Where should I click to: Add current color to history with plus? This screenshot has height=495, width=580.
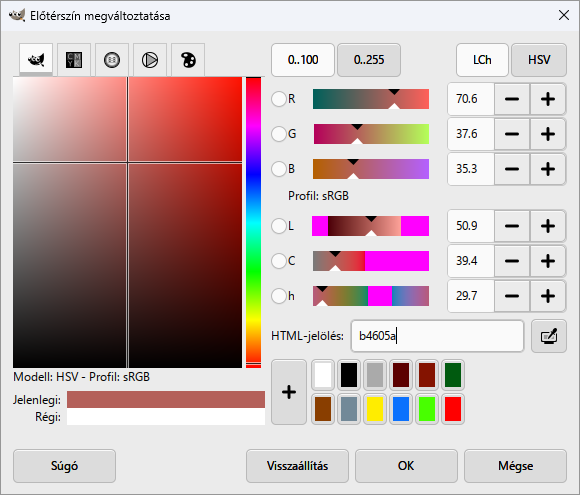(289, 392)
